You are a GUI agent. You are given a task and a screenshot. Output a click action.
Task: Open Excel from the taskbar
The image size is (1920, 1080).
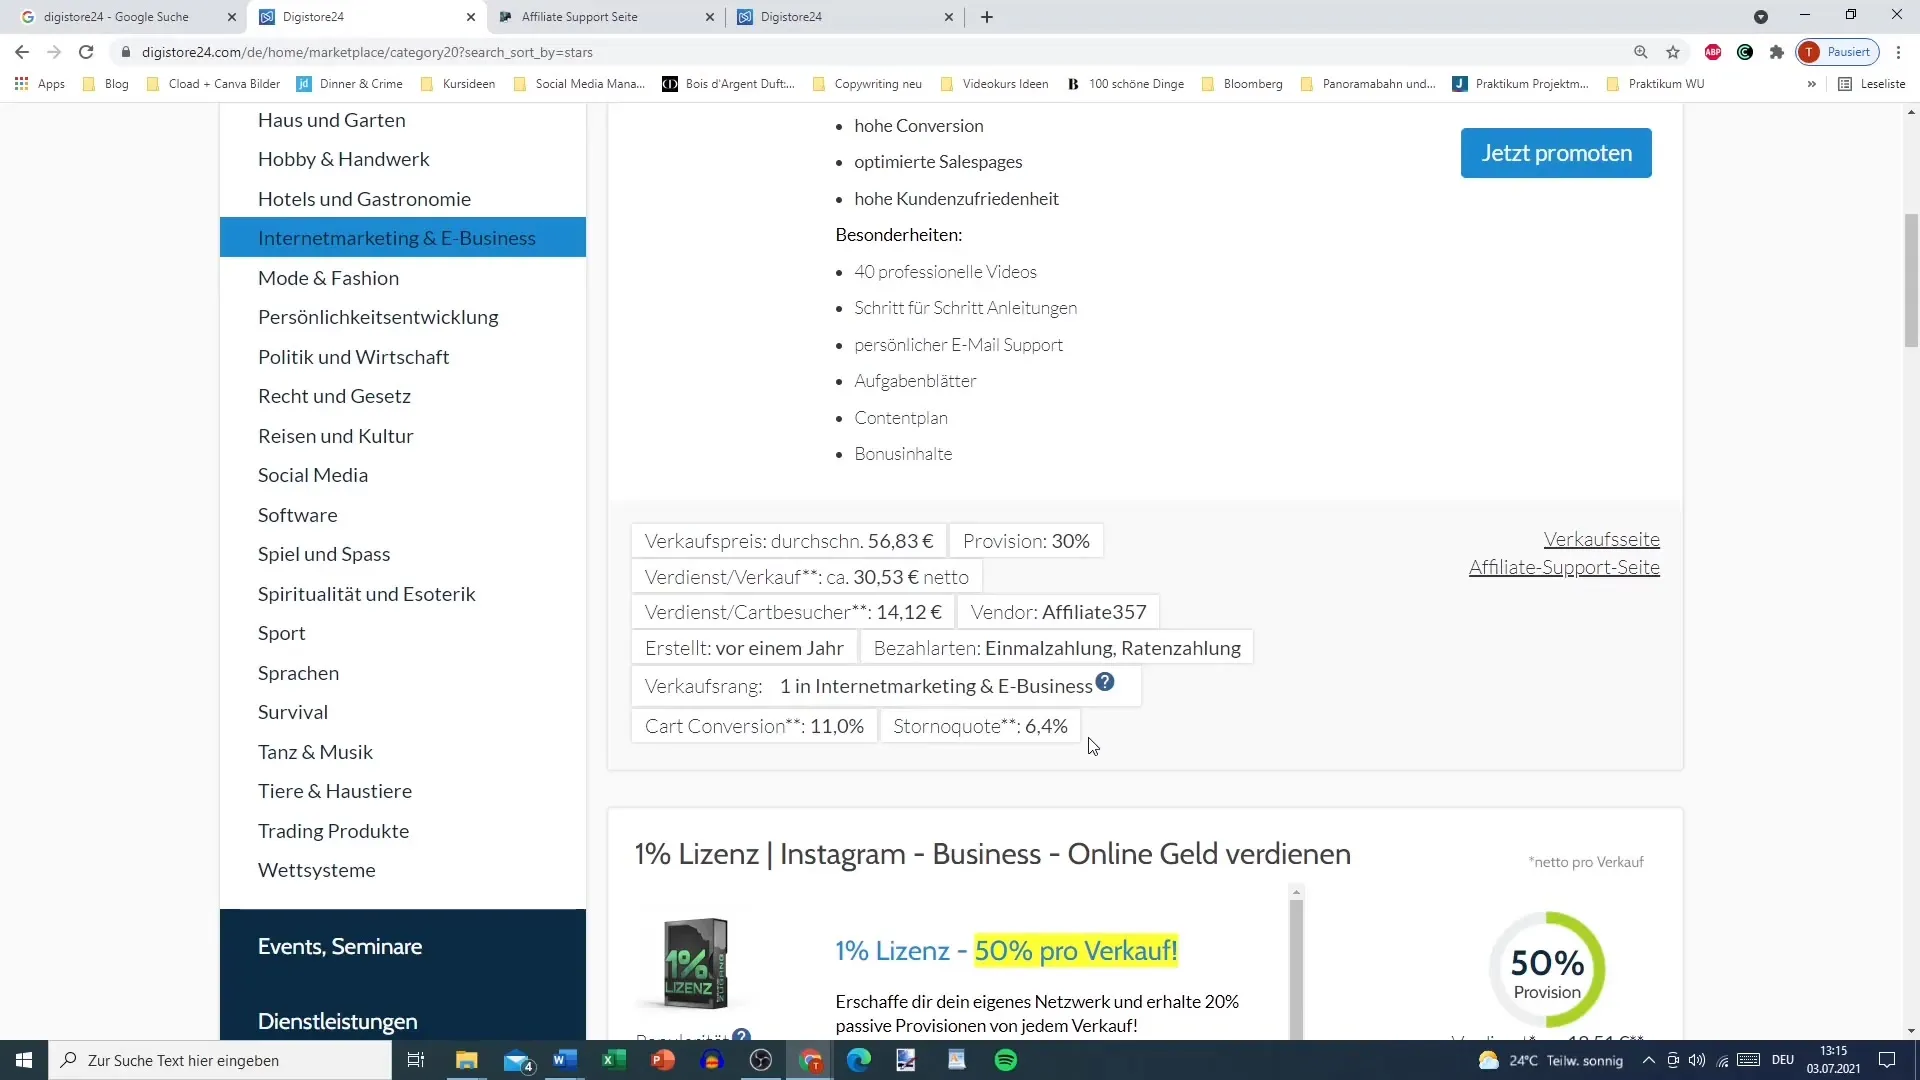[x=614, y=1060]
